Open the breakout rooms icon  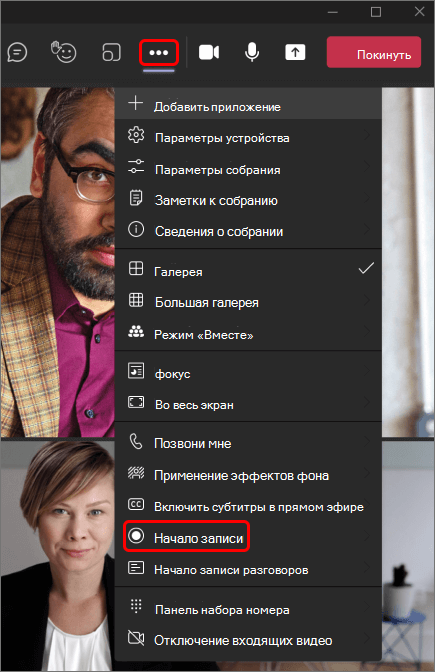(x=111, y=53)
